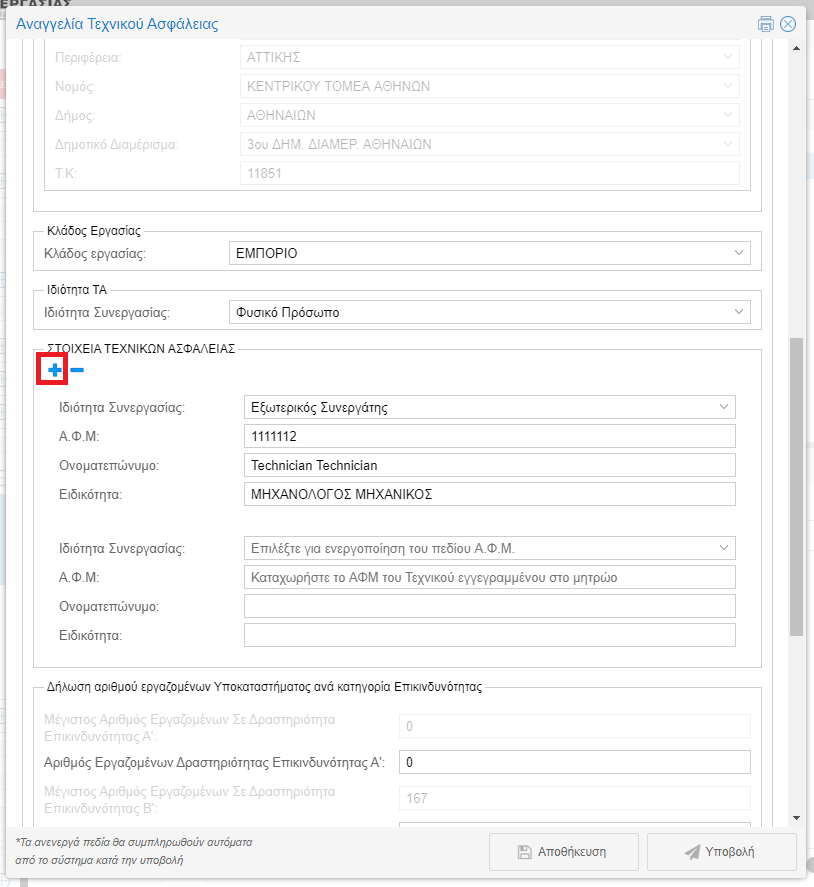
Task: Click the Μέγιστος Αριθμός Επικινδυνότητας Α' field
Action: (575, 726)
